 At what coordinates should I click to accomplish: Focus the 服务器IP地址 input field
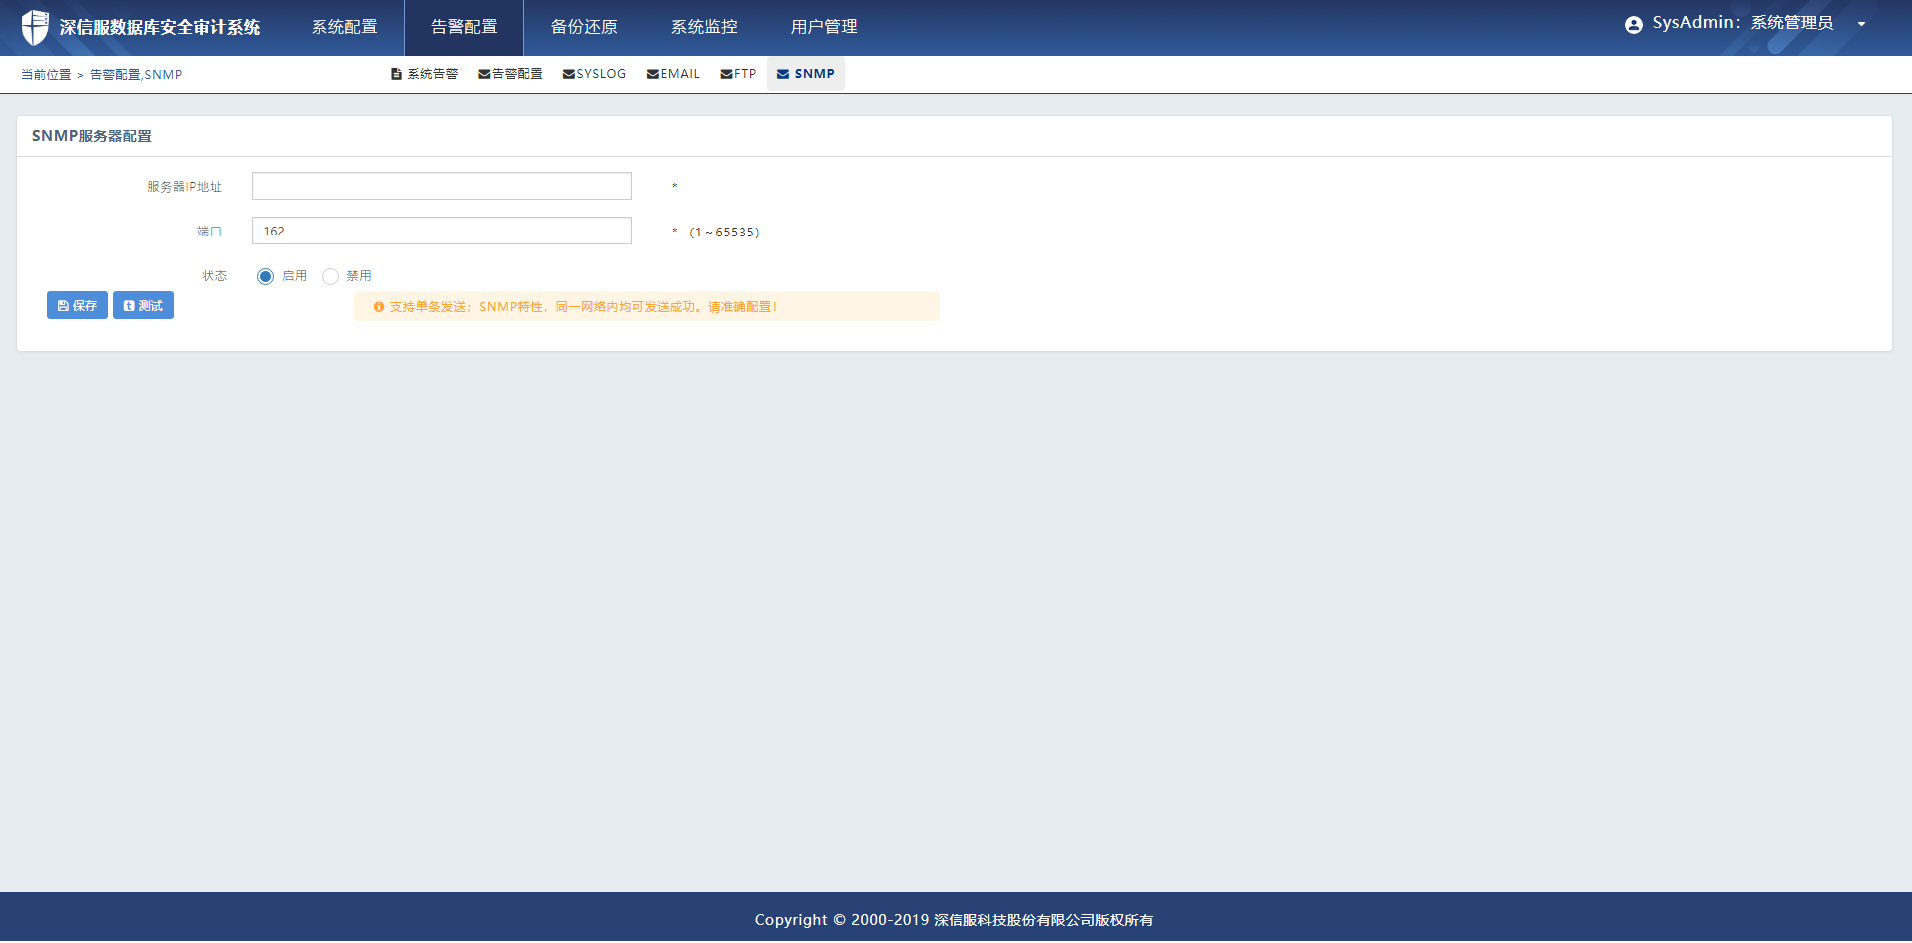(x=441, y=186)
